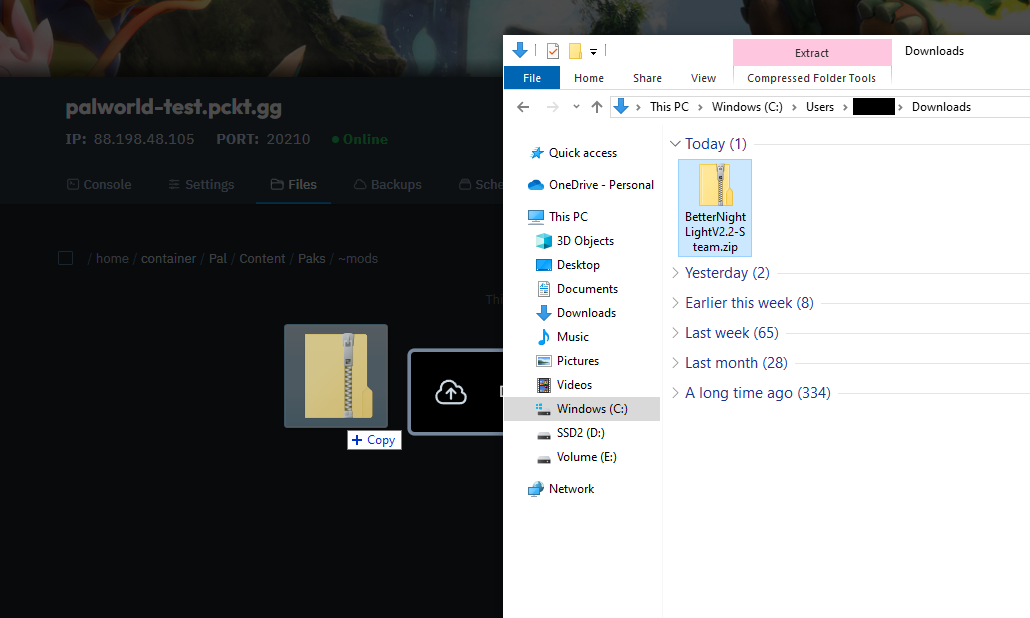Click Pal in the server path breadcrumb
Viewport: 1030px width, 618px height.
tap(217, 259)
